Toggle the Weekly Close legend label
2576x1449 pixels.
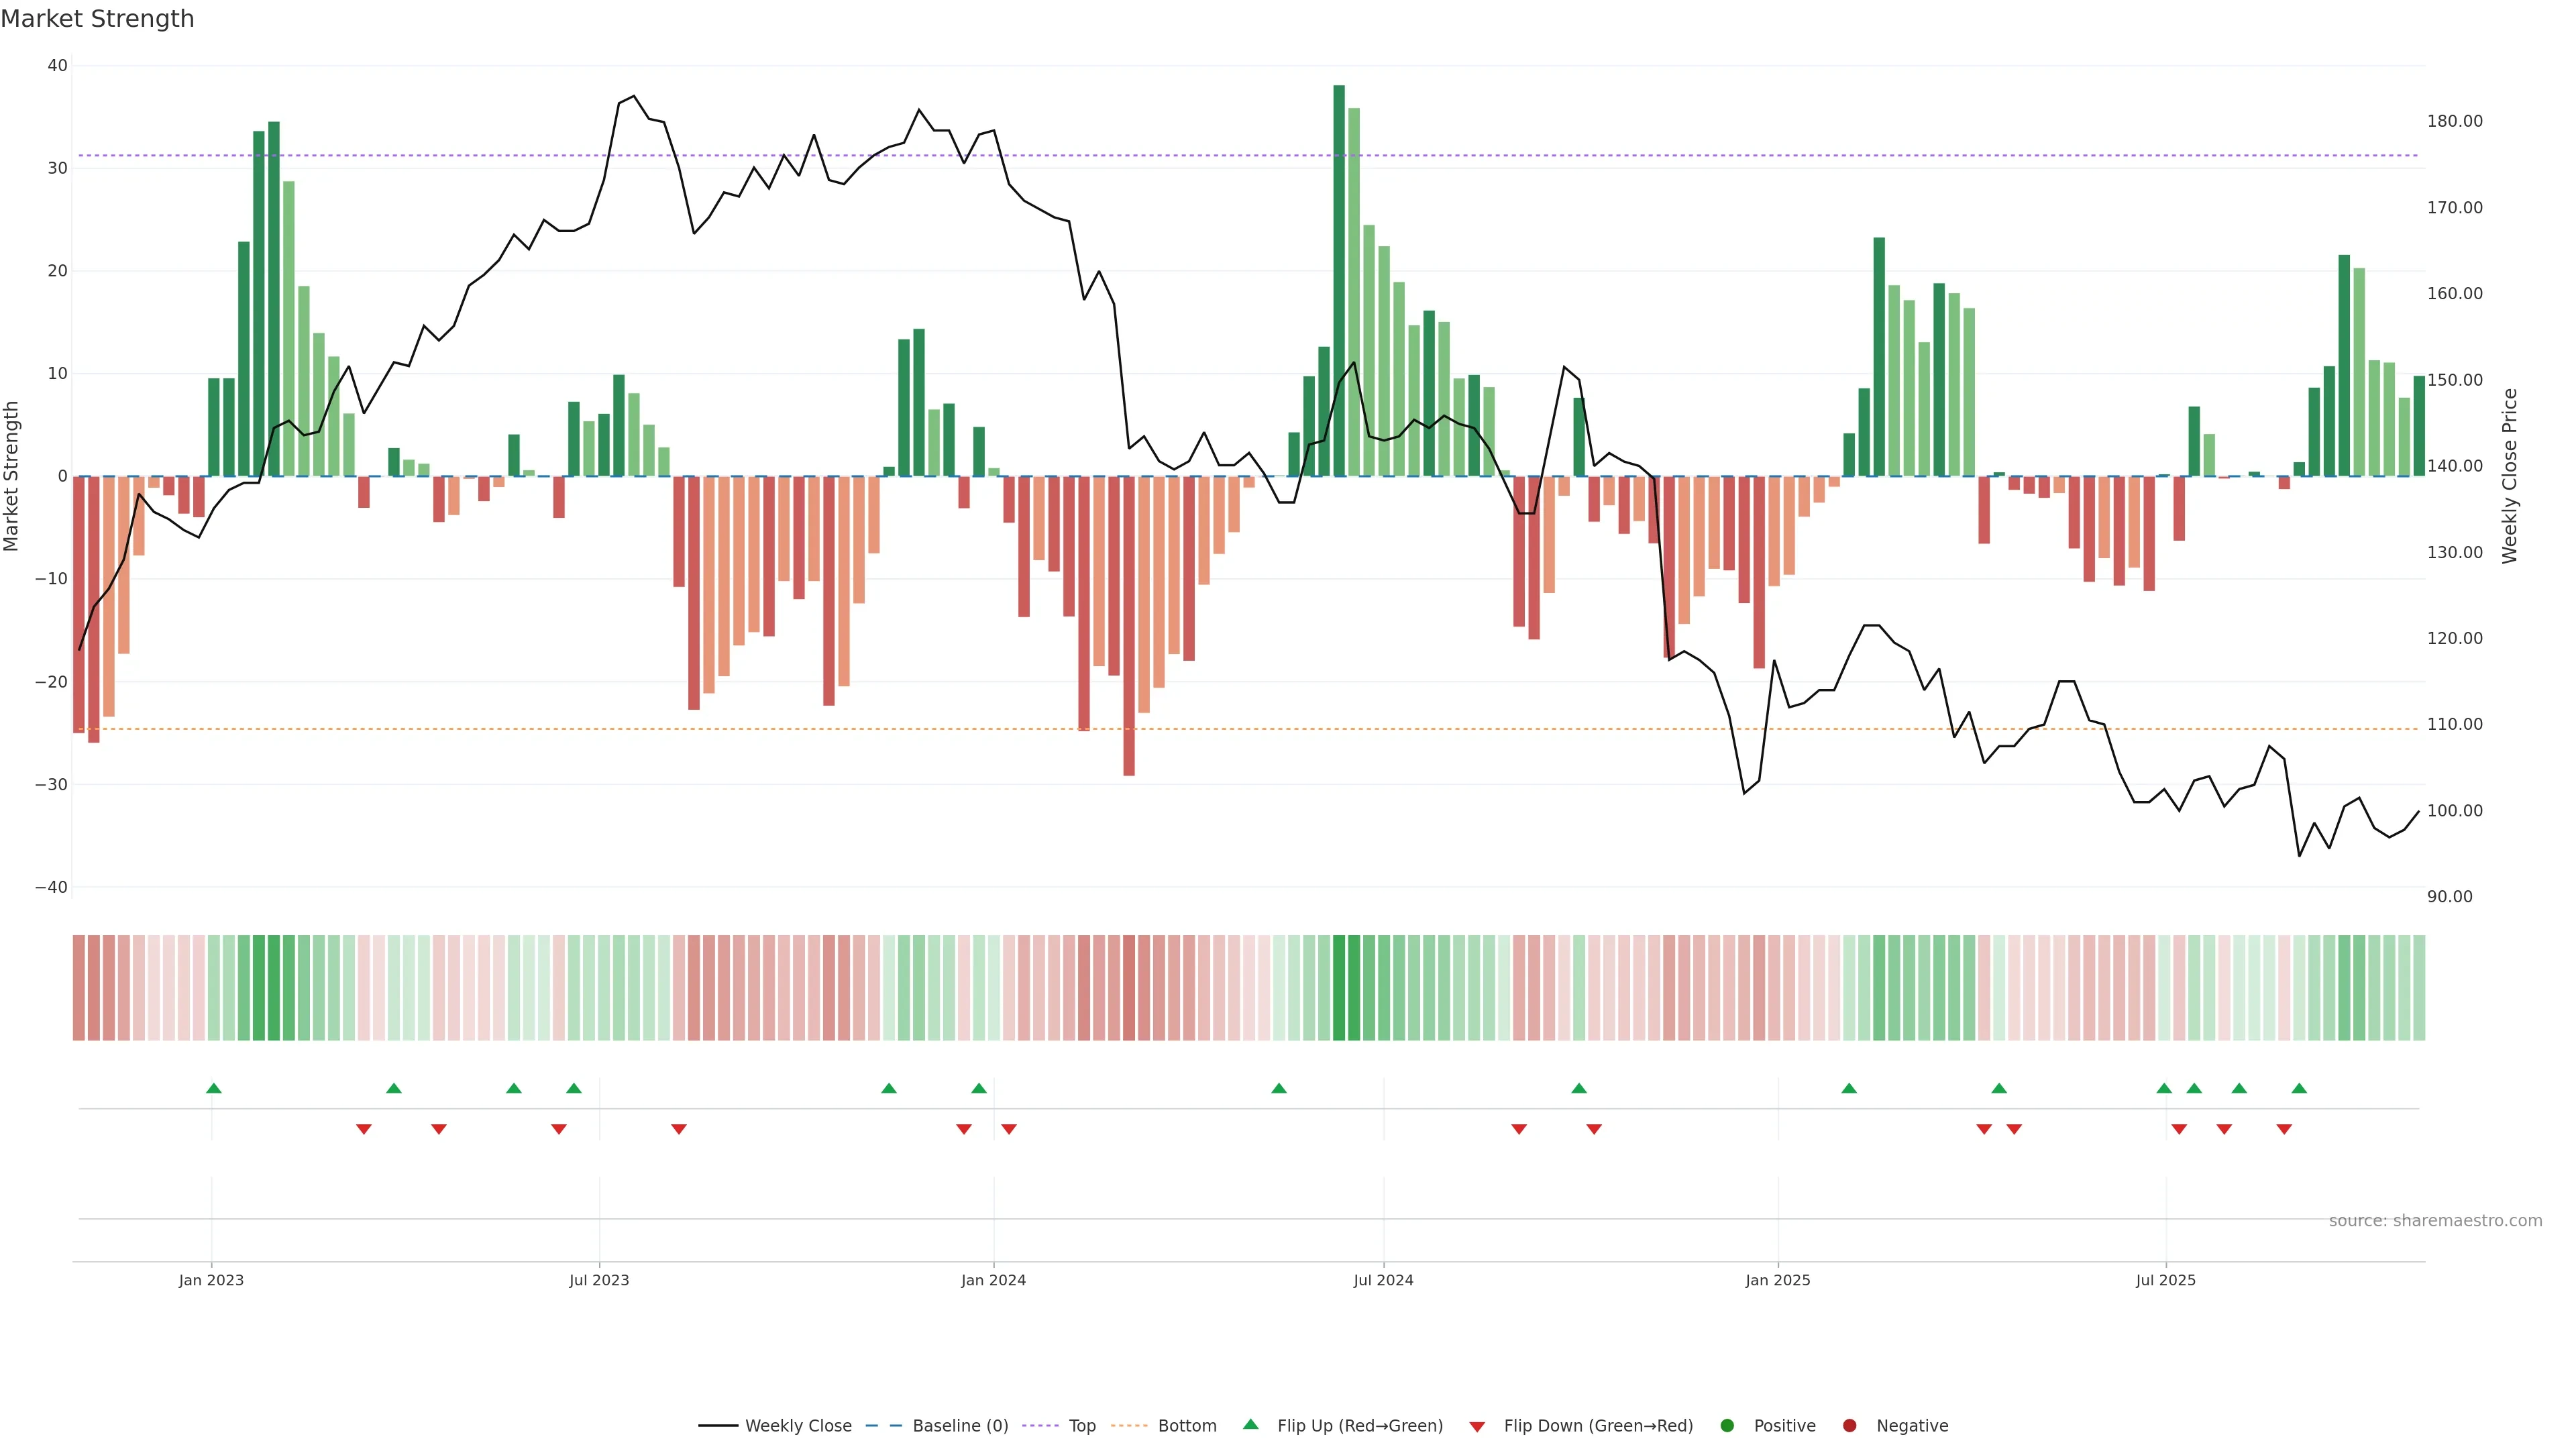(x=798, y=1425)
